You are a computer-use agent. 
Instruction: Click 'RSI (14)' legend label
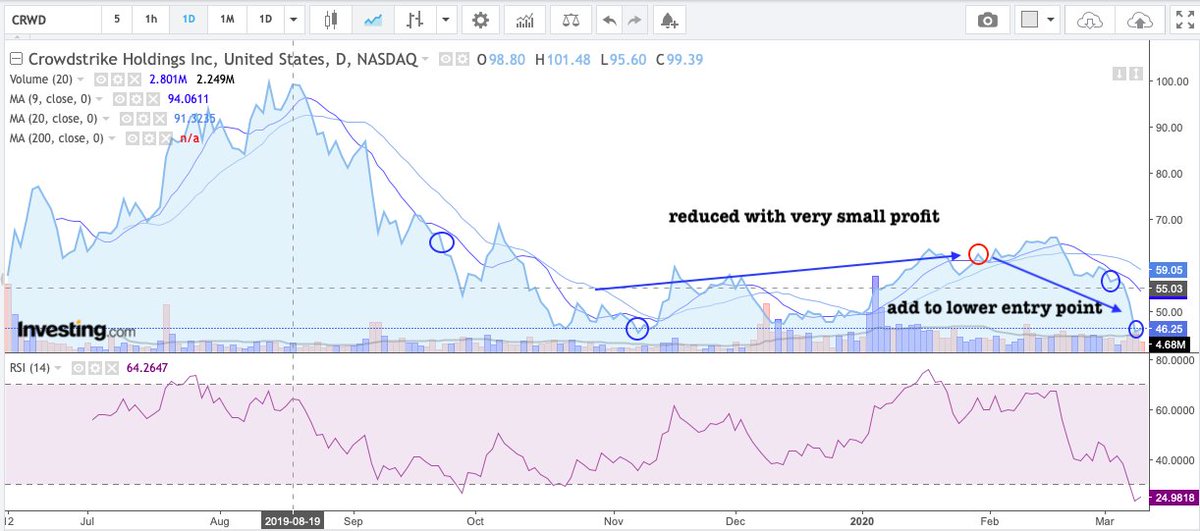click(30, 368)
